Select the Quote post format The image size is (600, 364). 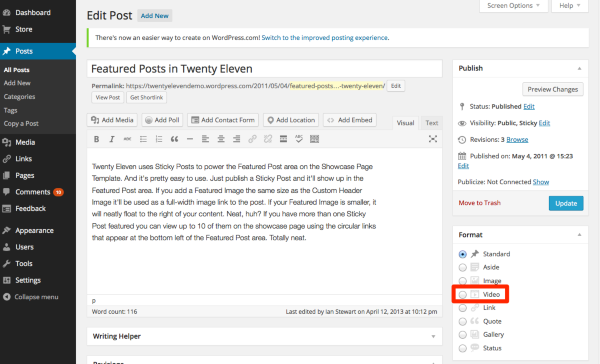(463, 322)
